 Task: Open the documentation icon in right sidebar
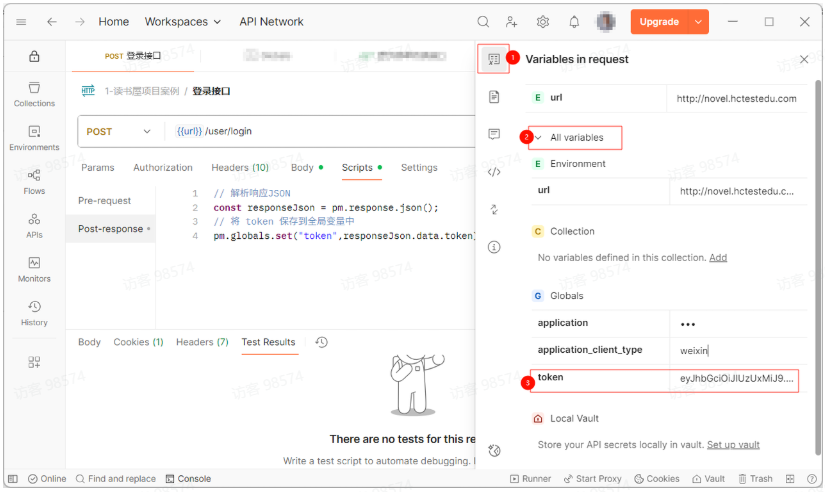point(494,97)
